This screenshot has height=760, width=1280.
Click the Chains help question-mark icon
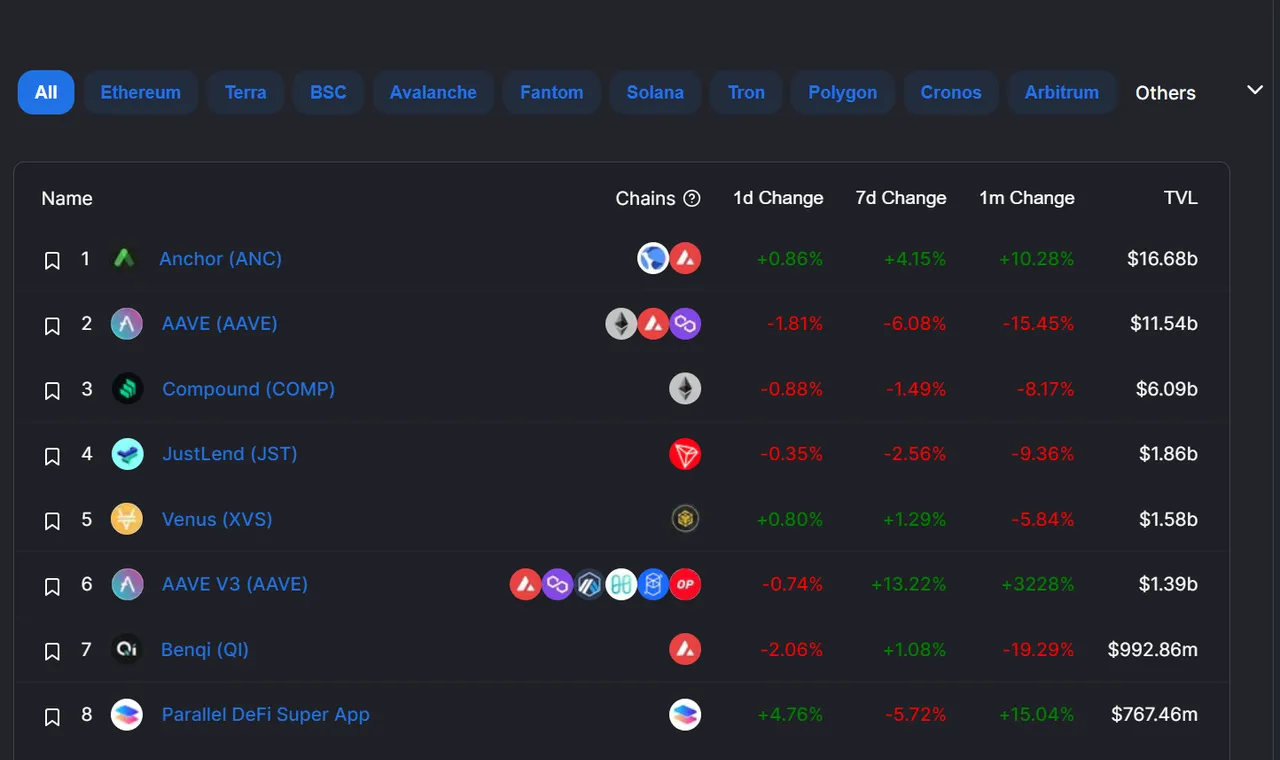pyautogui.click(x=692, y=198)
